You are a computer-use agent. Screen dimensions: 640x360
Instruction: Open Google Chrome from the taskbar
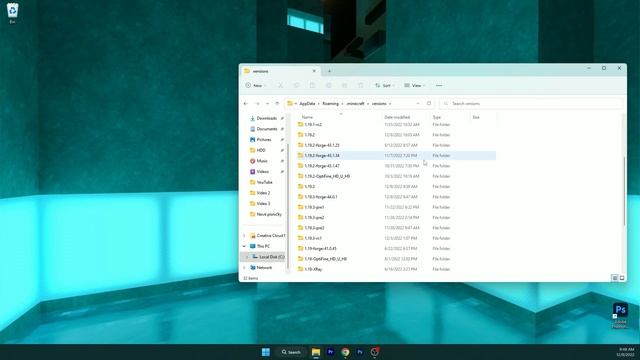point(345,352)
